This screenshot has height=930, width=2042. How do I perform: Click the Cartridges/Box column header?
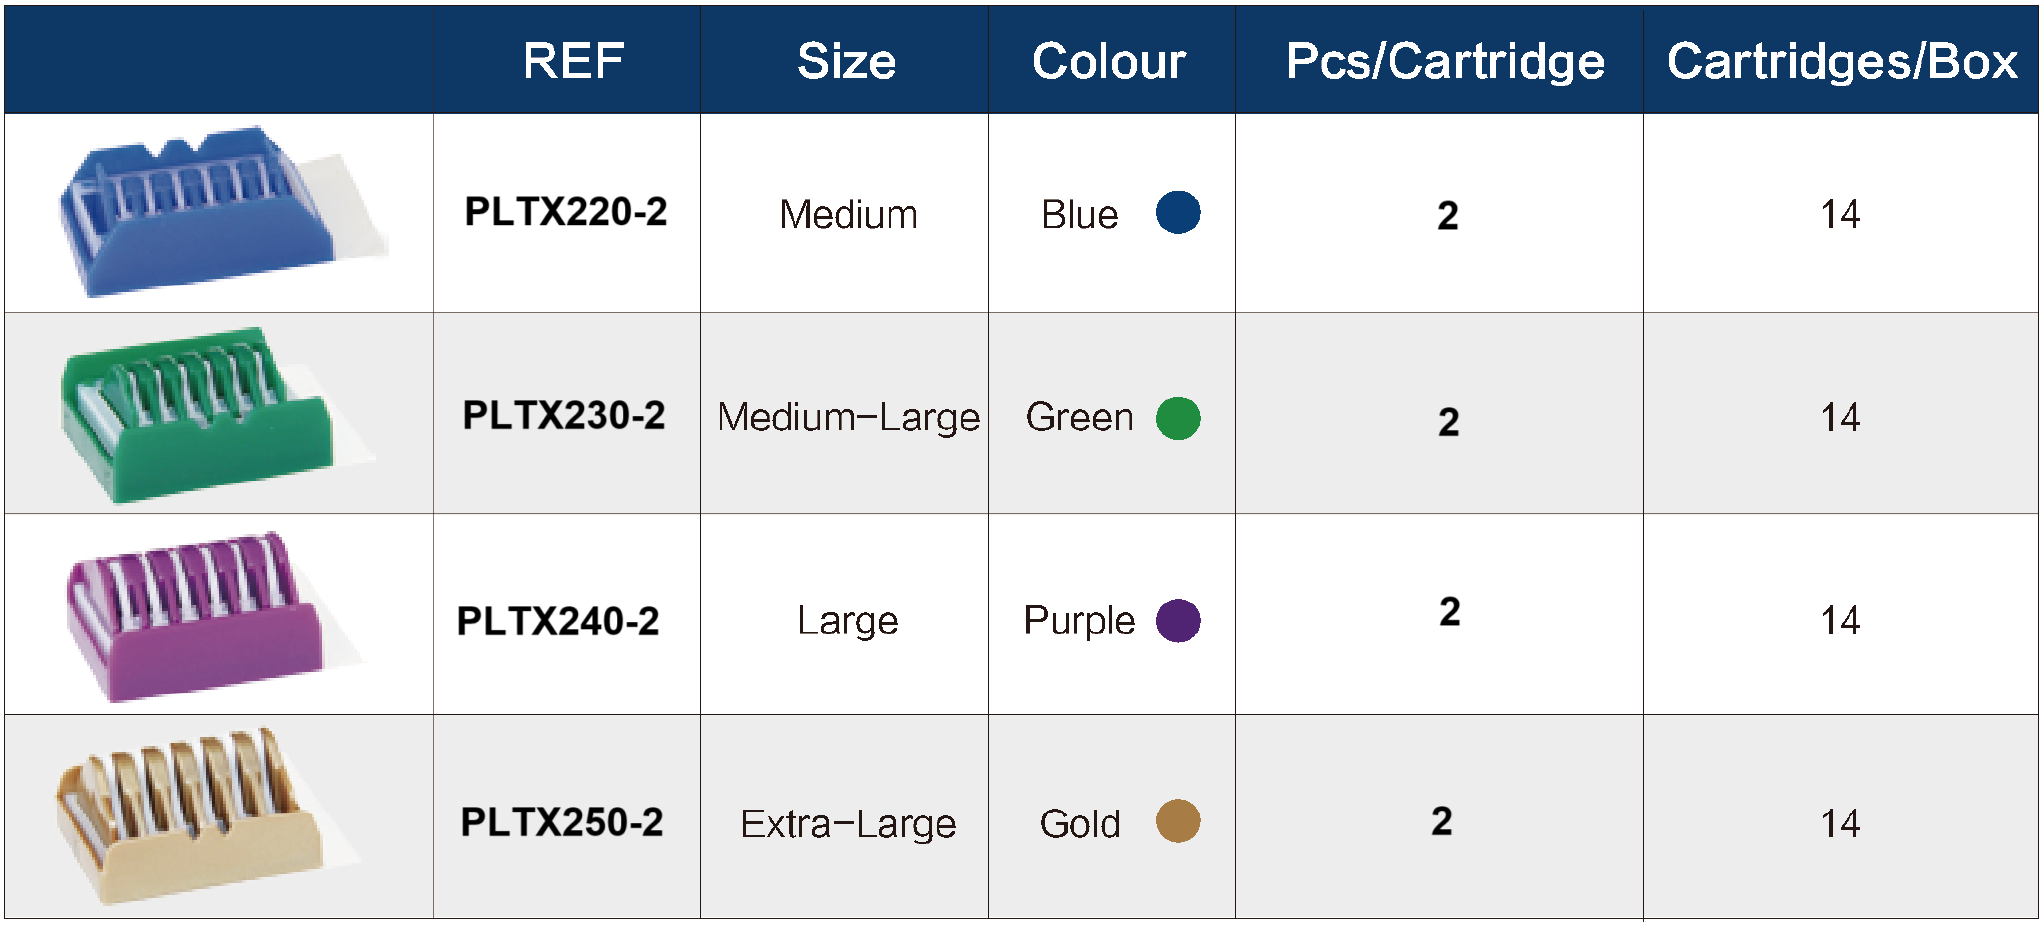(1842, 61)
